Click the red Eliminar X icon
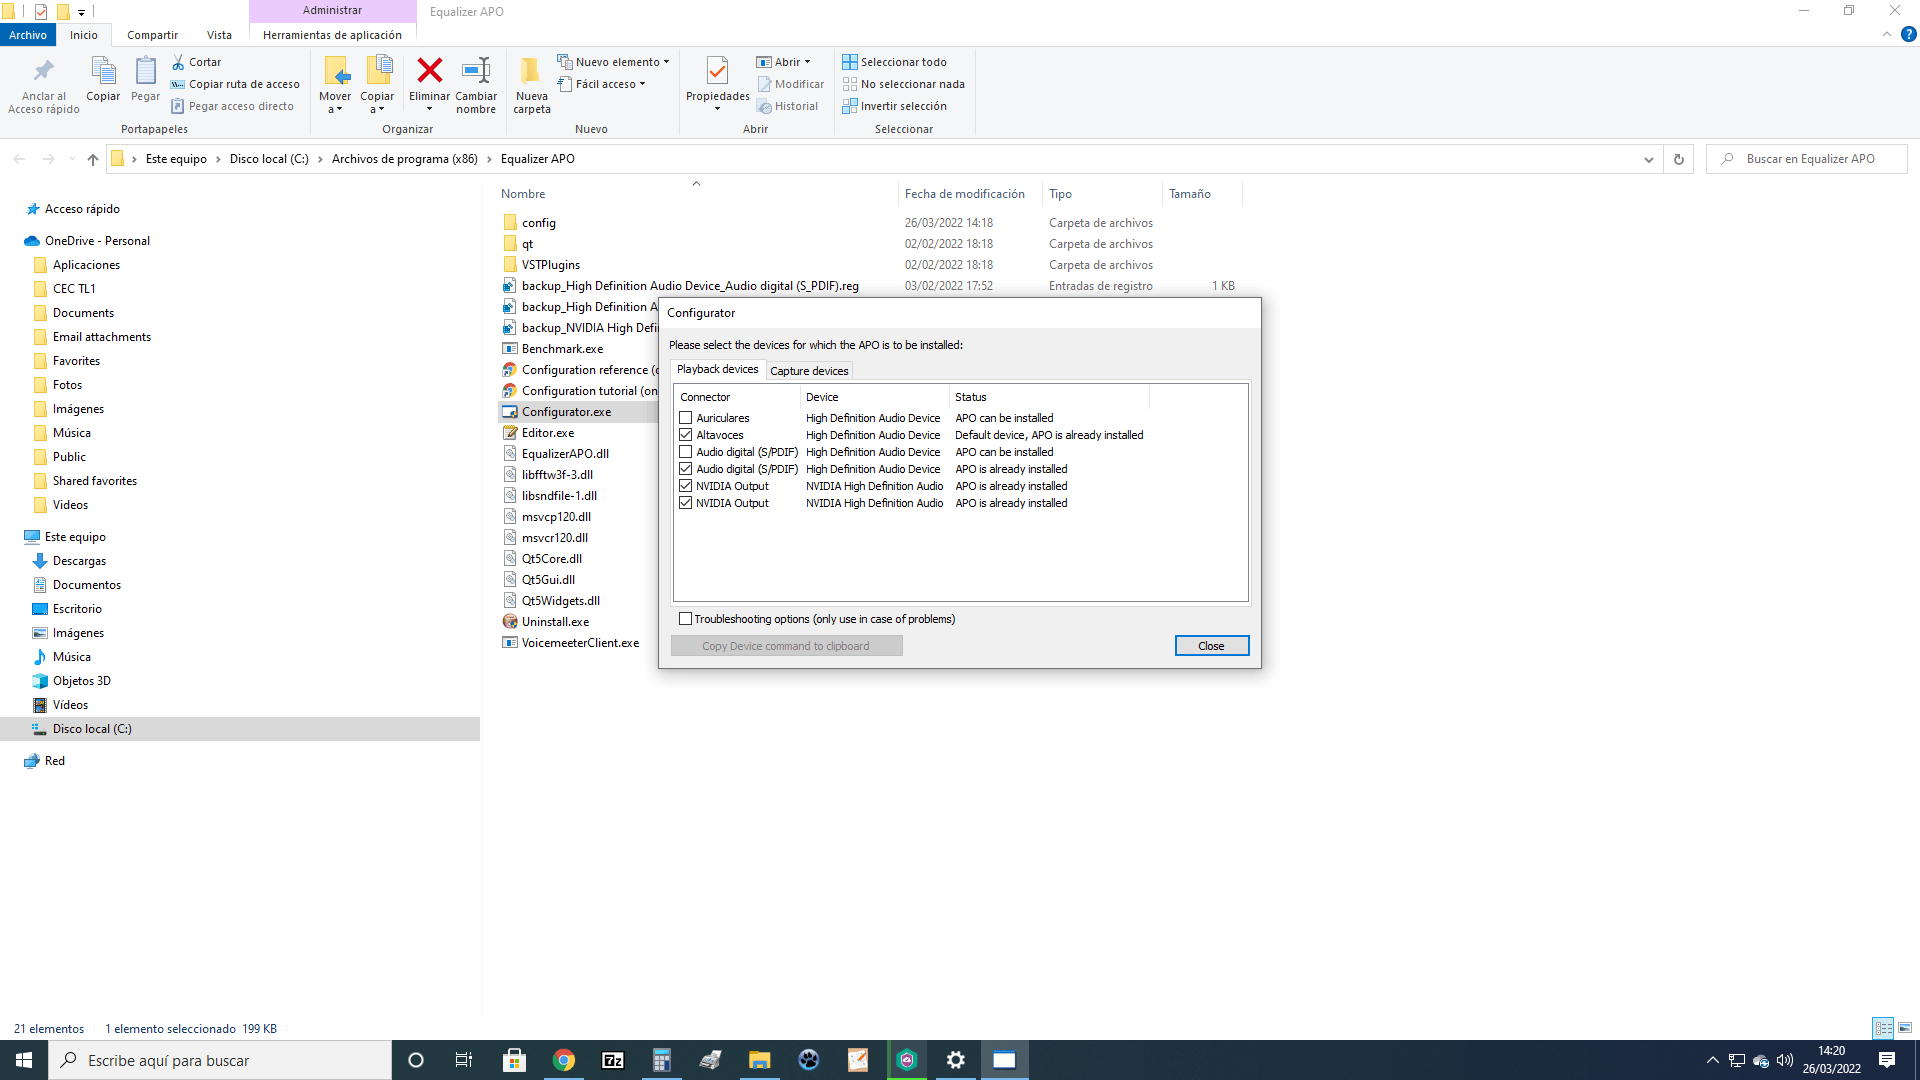Screen dimensions: 1920x1080 (x=430, y=71)
